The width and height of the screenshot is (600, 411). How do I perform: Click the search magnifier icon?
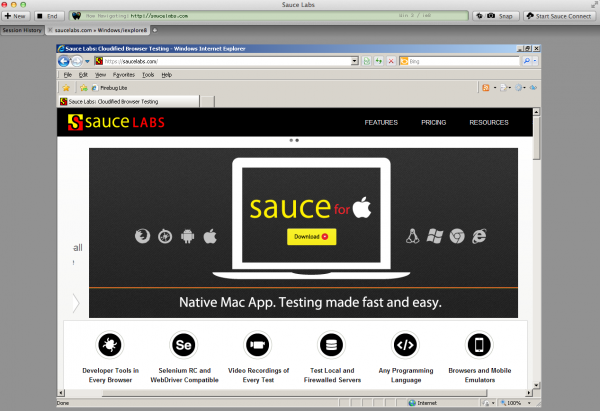click(x=527, y=61)
